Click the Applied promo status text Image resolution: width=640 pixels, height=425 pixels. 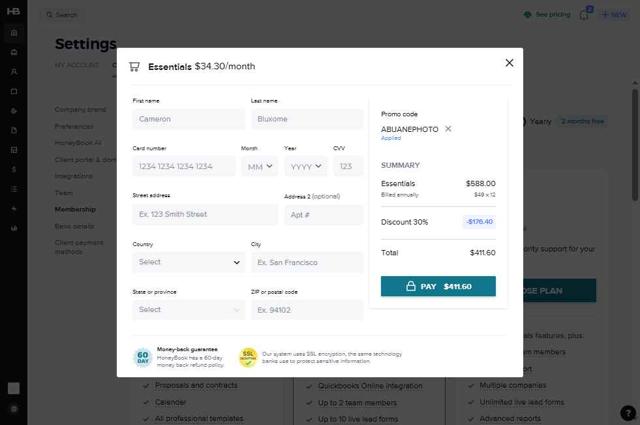coord(391,138)
